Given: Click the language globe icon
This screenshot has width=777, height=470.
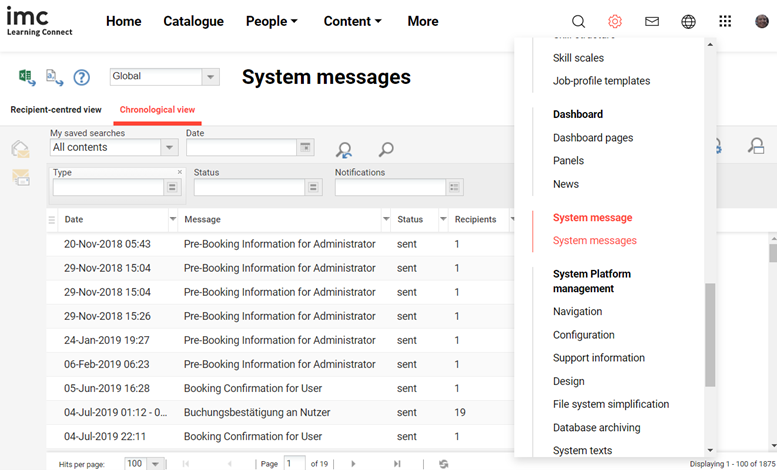Looking at the screenshot, I should click(x=688, y=21).
